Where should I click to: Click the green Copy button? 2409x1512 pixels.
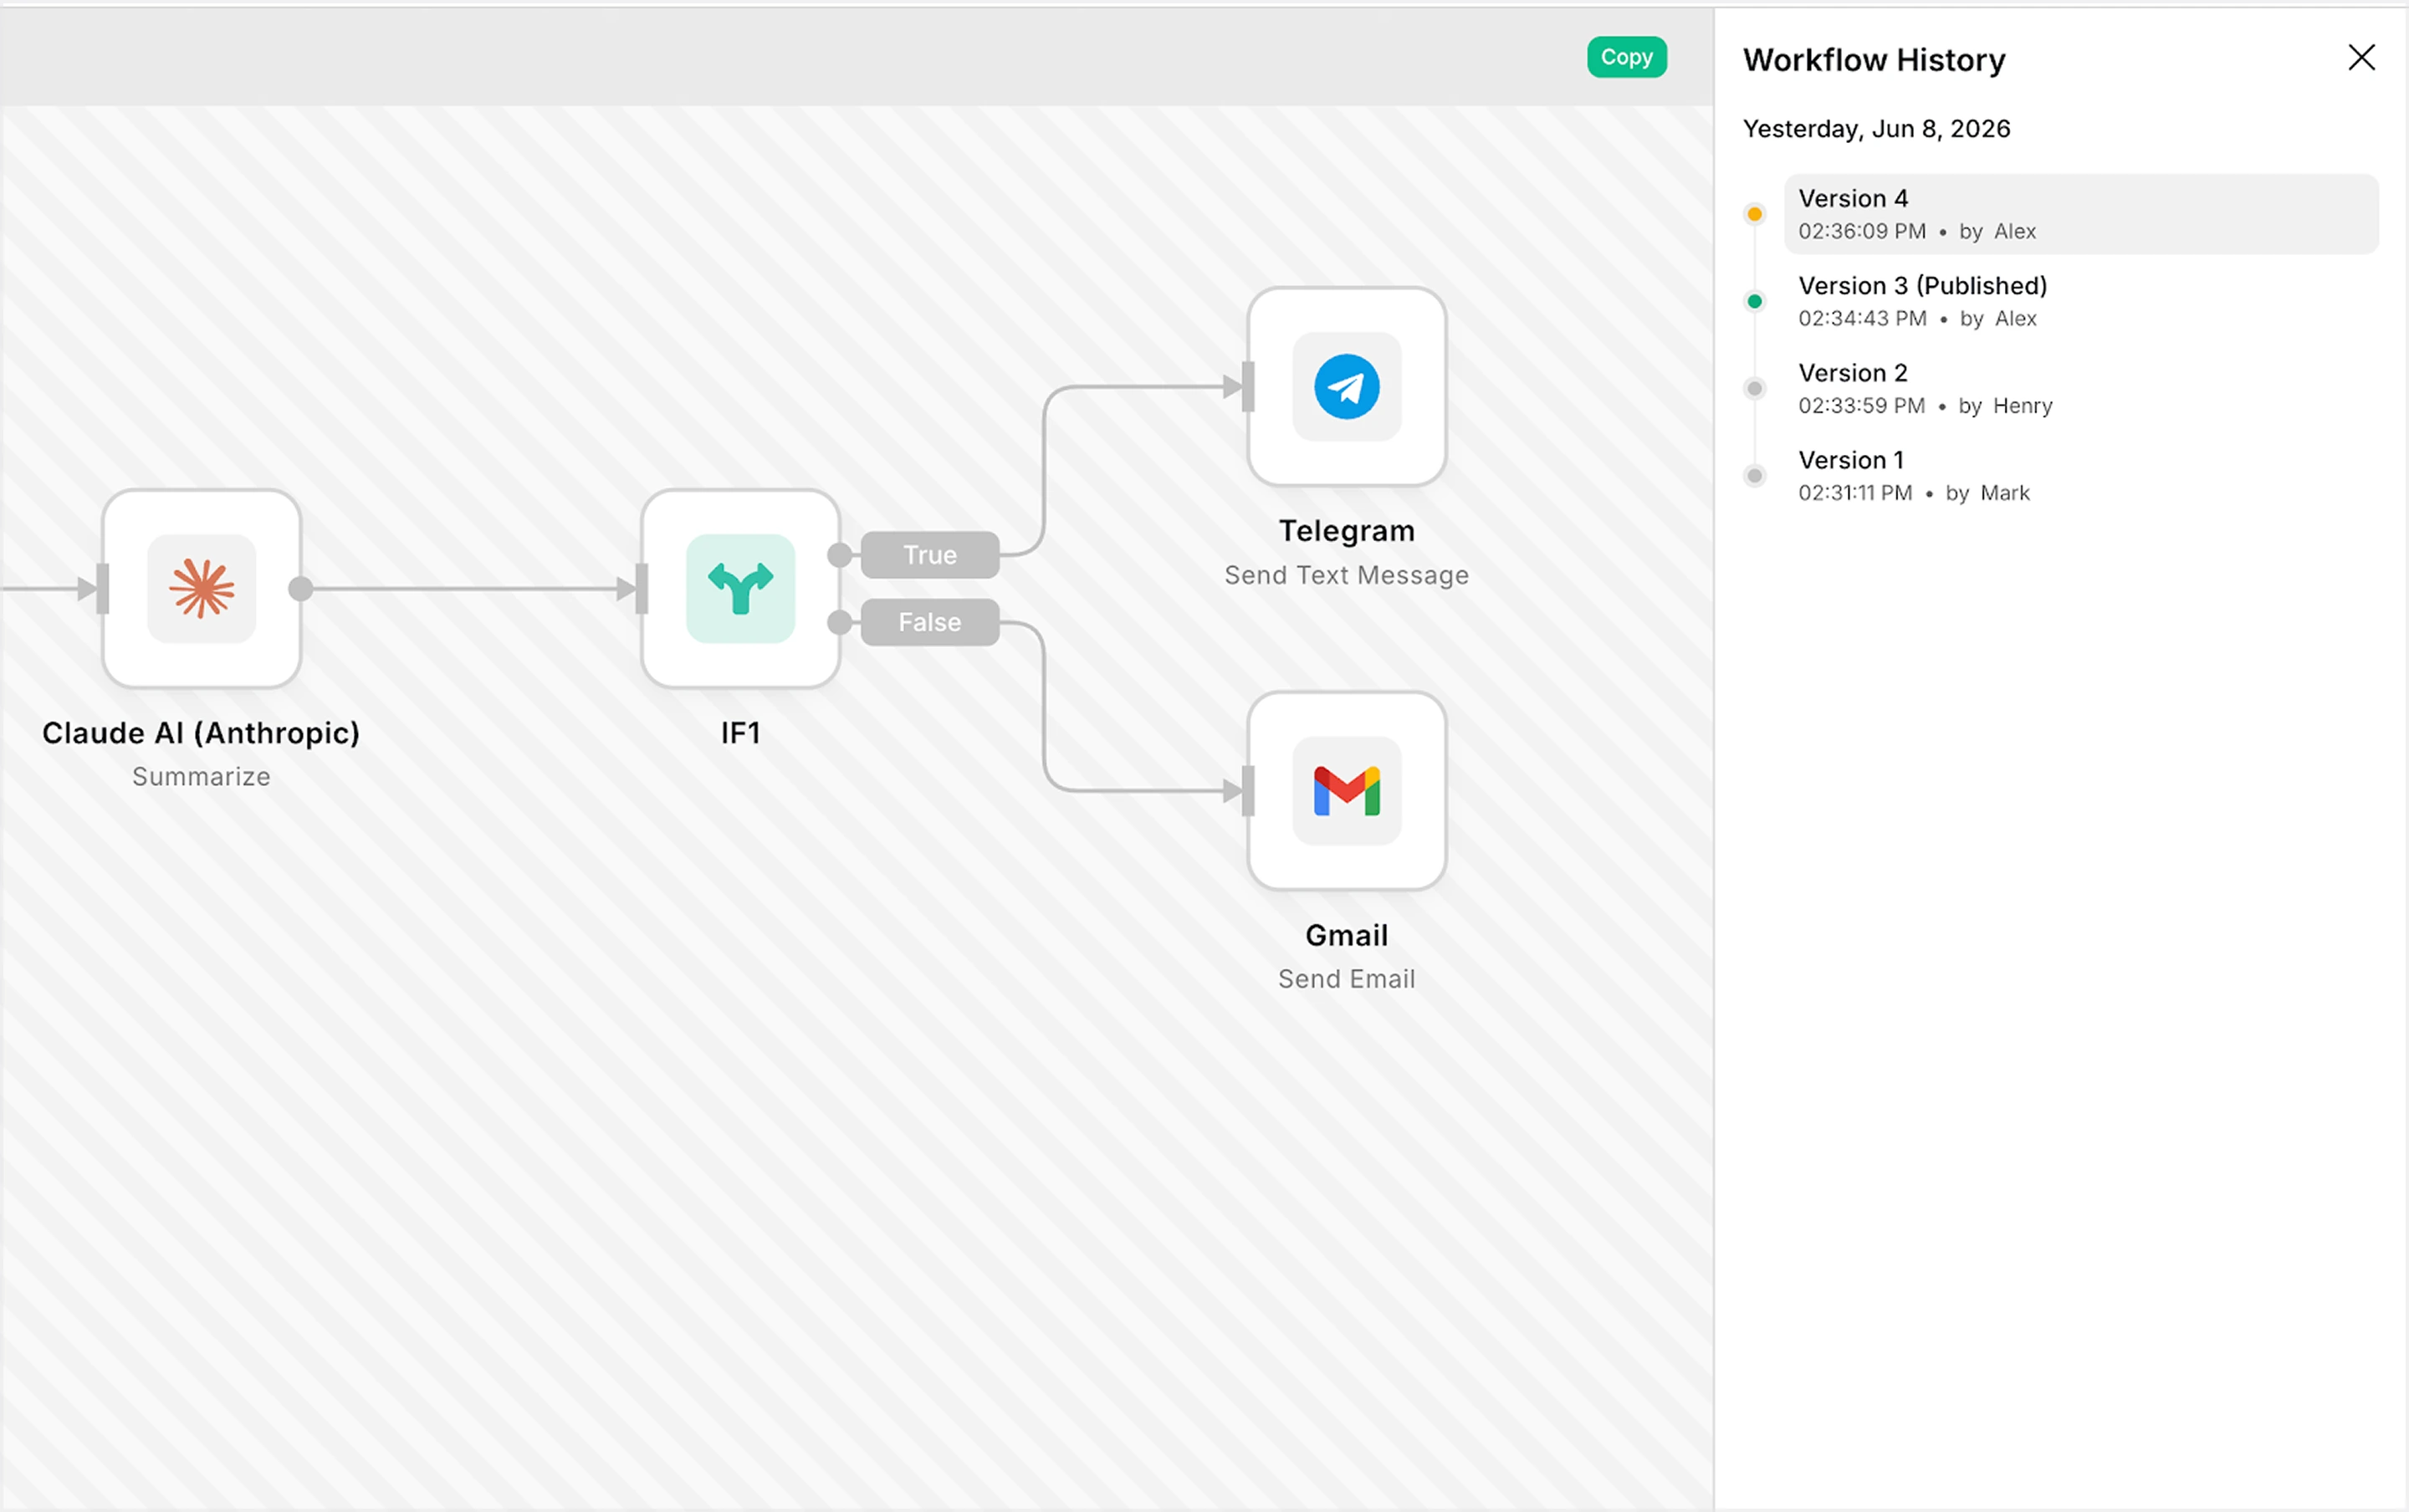pyautogui.click(x=1626, y=57)
